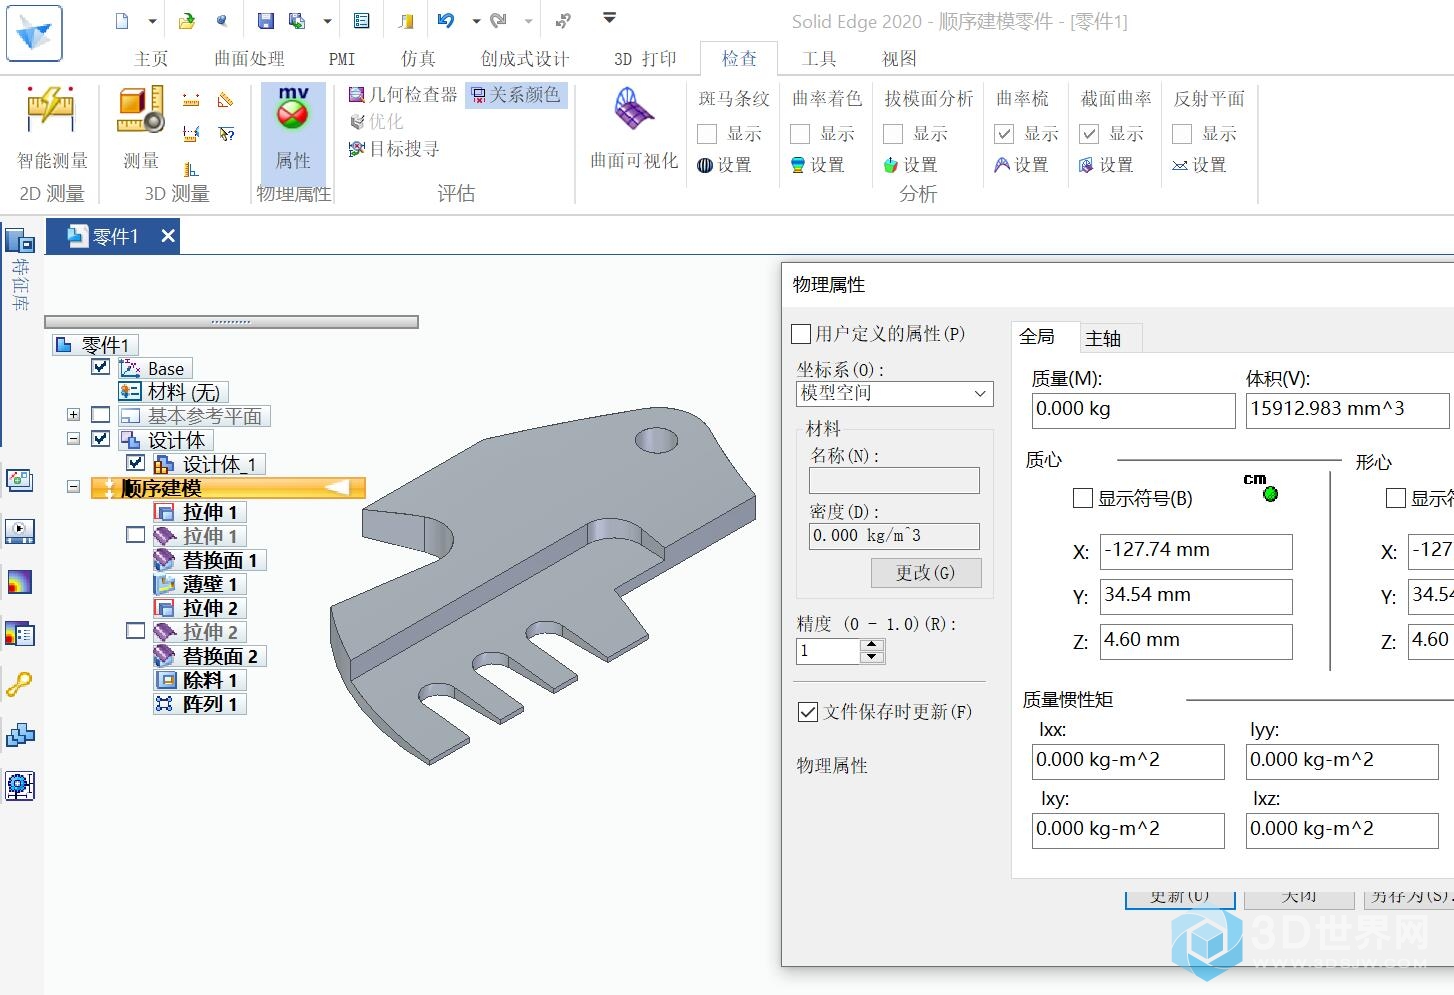1454x995 pixels.
Task: Uncheck Curvature Comb display checkbox
Action: point(1004,134)
